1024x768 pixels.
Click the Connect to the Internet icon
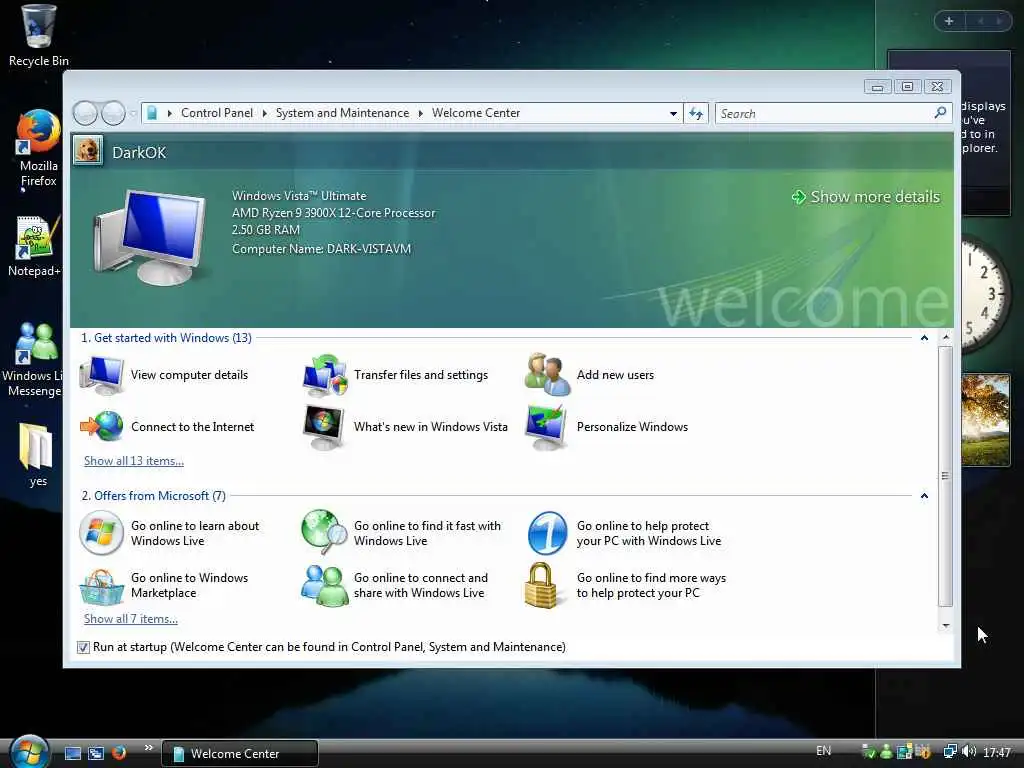(101, 426)
